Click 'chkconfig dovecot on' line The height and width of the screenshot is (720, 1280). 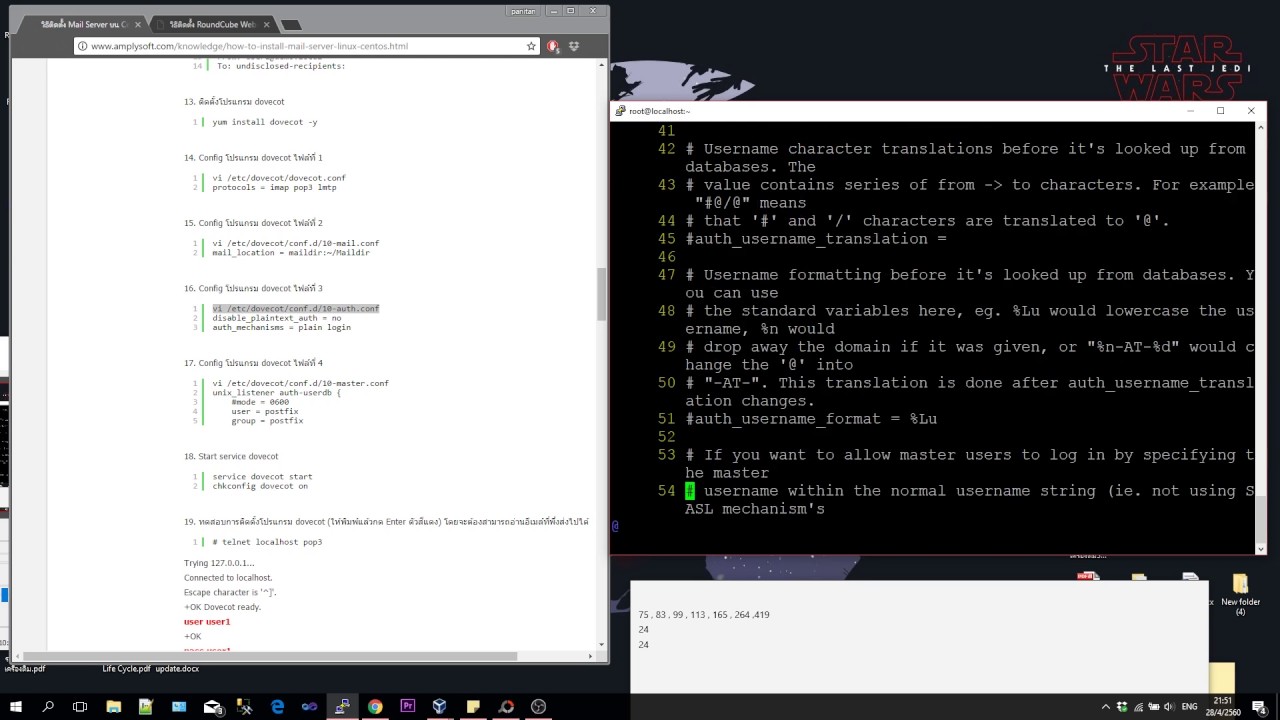click(260, 486)
